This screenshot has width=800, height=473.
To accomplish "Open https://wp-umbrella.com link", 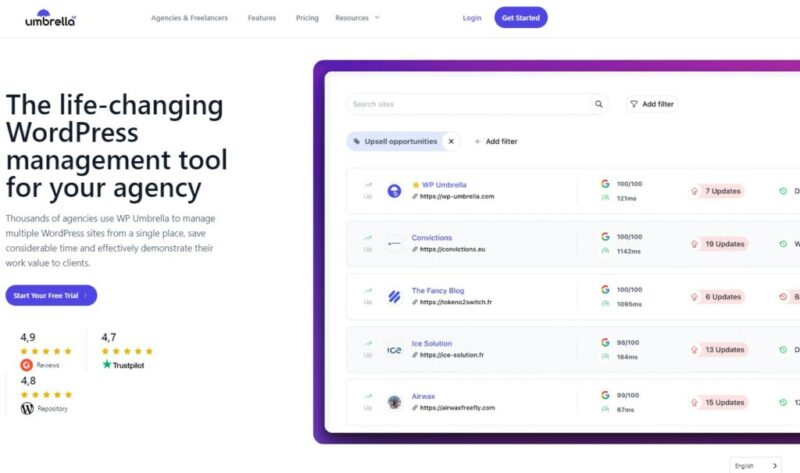I will click(457, 196).
